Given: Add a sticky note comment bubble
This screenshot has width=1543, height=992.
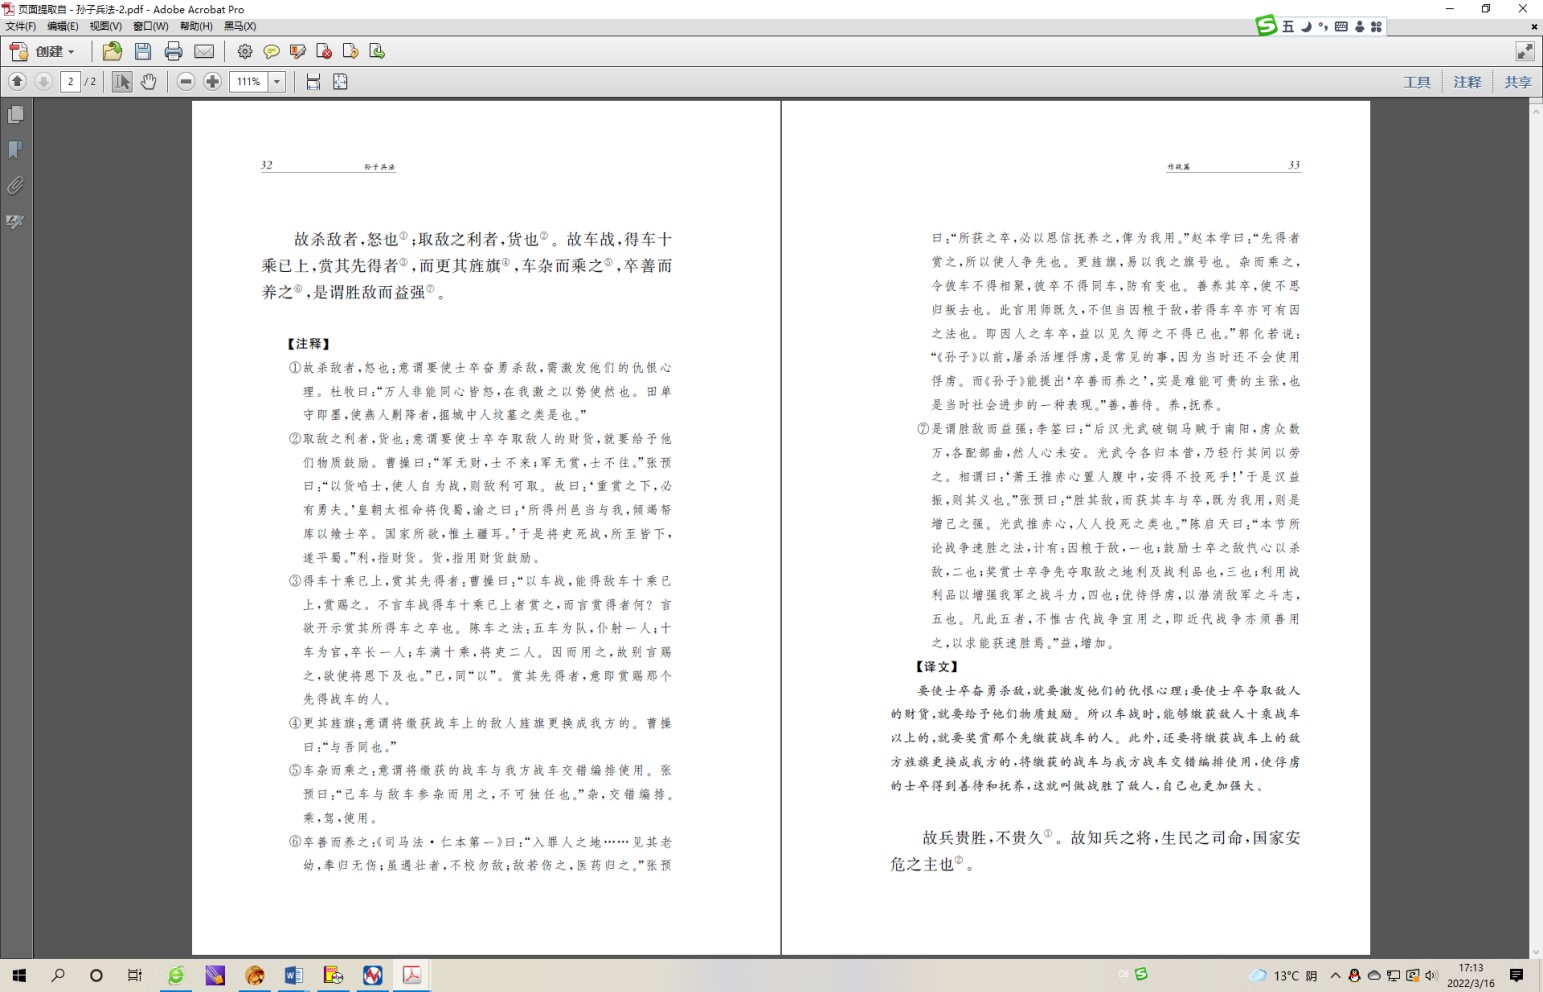Looking at the screenshot, I should 271,51.
